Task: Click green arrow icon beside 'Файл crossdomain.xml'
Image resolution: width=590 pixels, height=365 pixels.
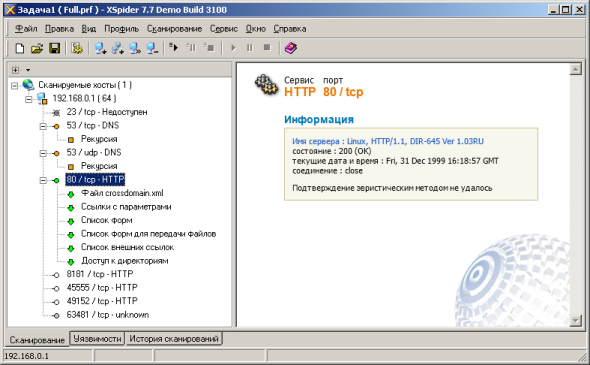Action: pos(71,195)
